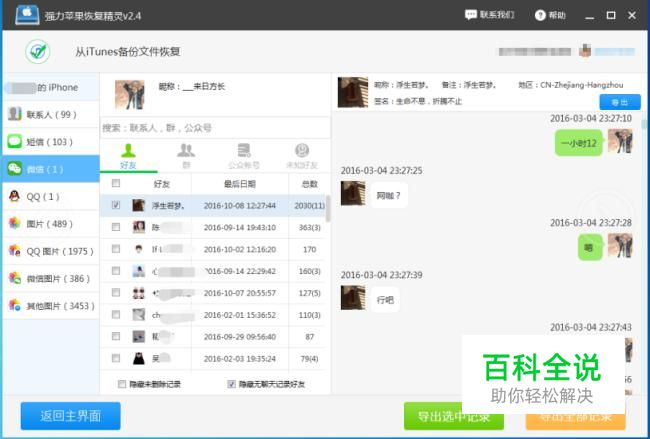Switch to the 好友 friends tab

[128, 156]
